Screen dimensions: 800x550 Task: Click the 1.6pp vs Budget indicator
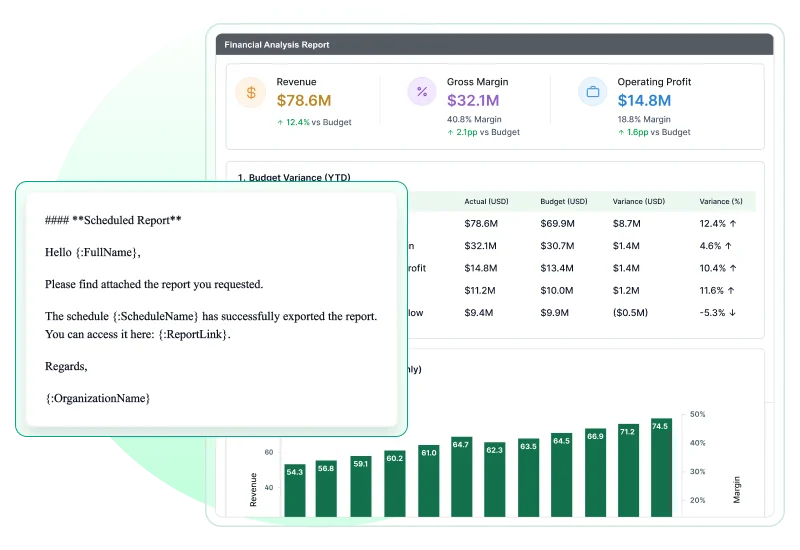[654, 132]
